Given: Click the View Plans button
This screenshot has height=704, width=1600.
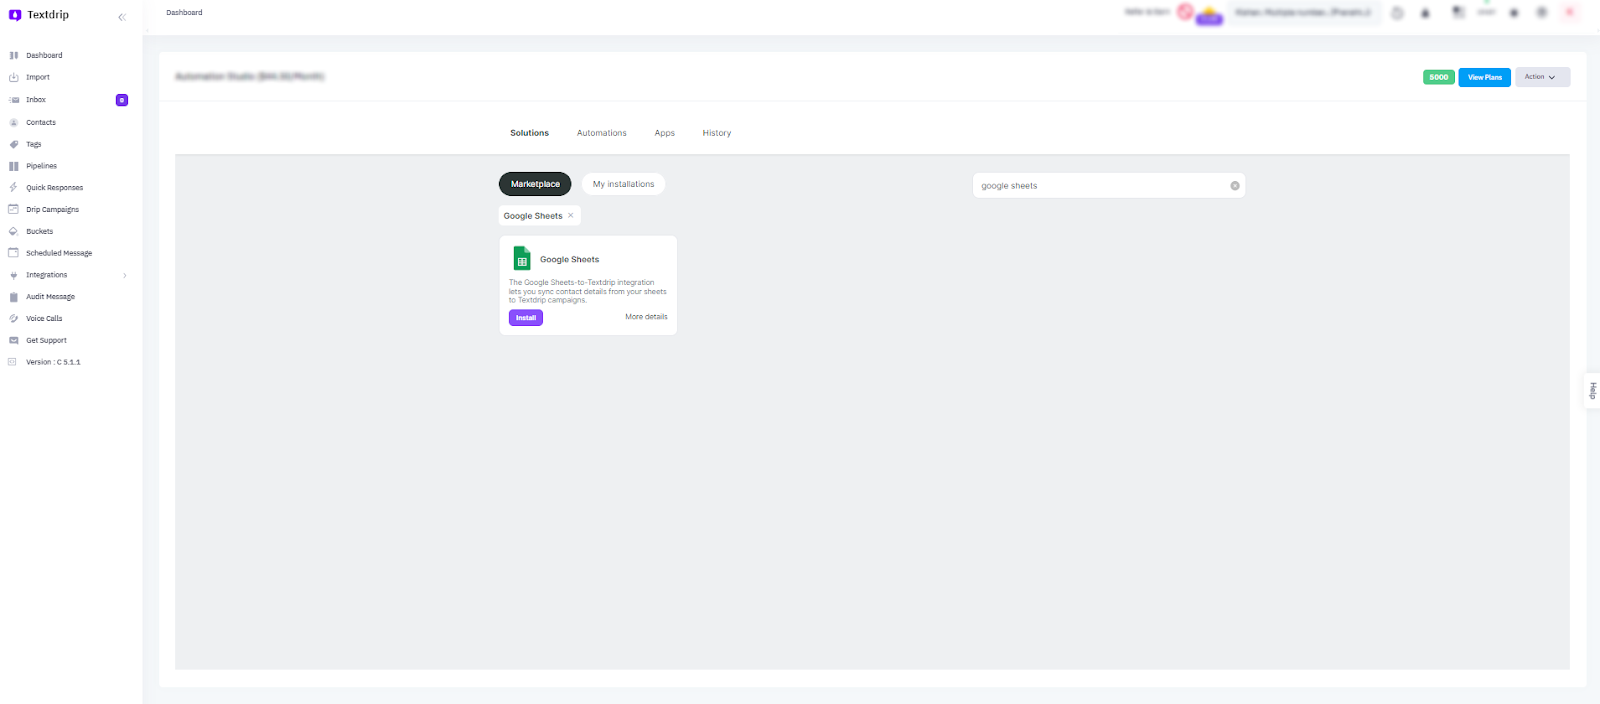Looking at the screenshot, I should [1485, 77].
